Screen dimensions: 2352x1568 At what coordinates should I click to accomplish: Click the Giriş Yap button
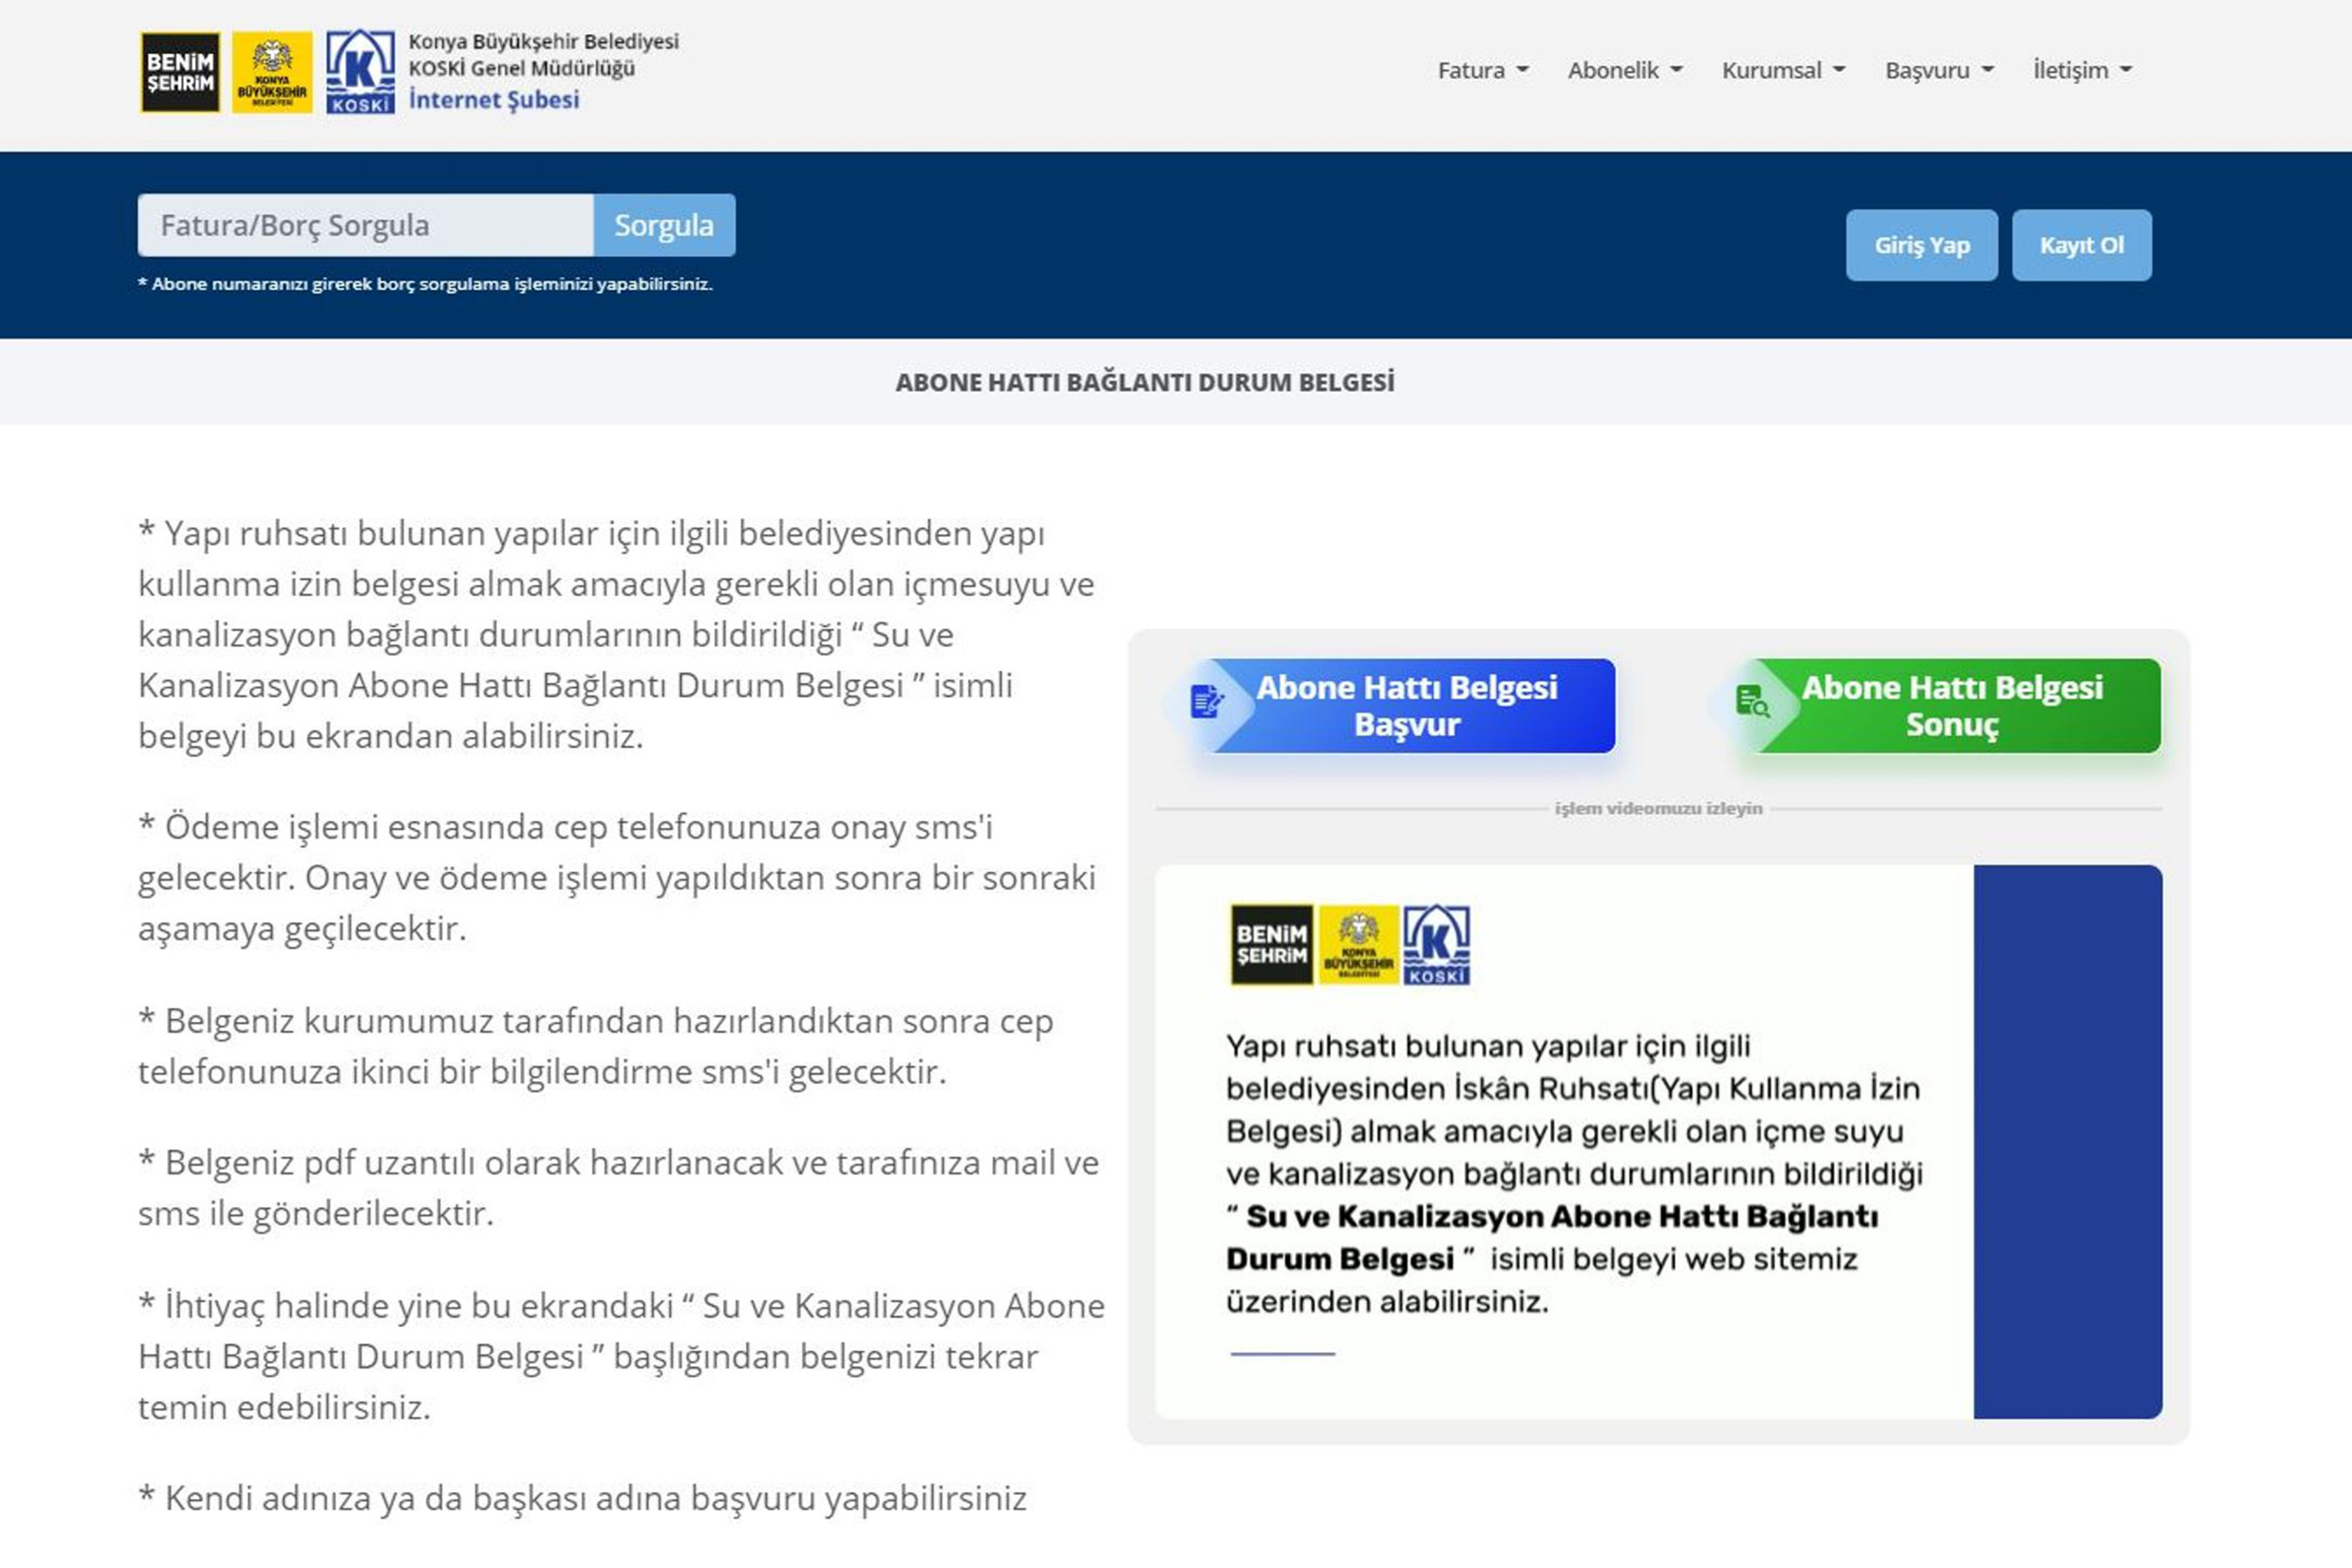tap(1922, 245)
